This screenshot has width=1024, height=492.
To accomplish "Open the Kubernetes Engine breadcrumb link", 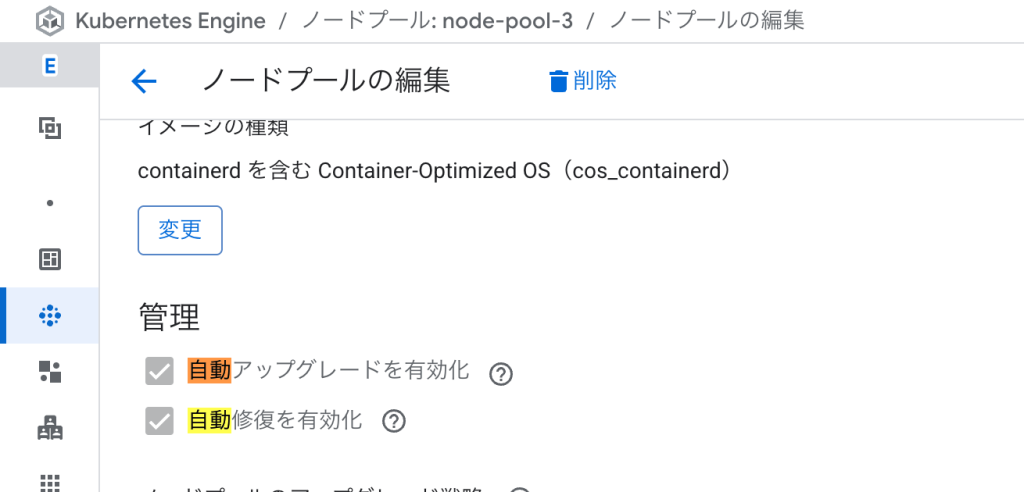I will tap(170, 22).
